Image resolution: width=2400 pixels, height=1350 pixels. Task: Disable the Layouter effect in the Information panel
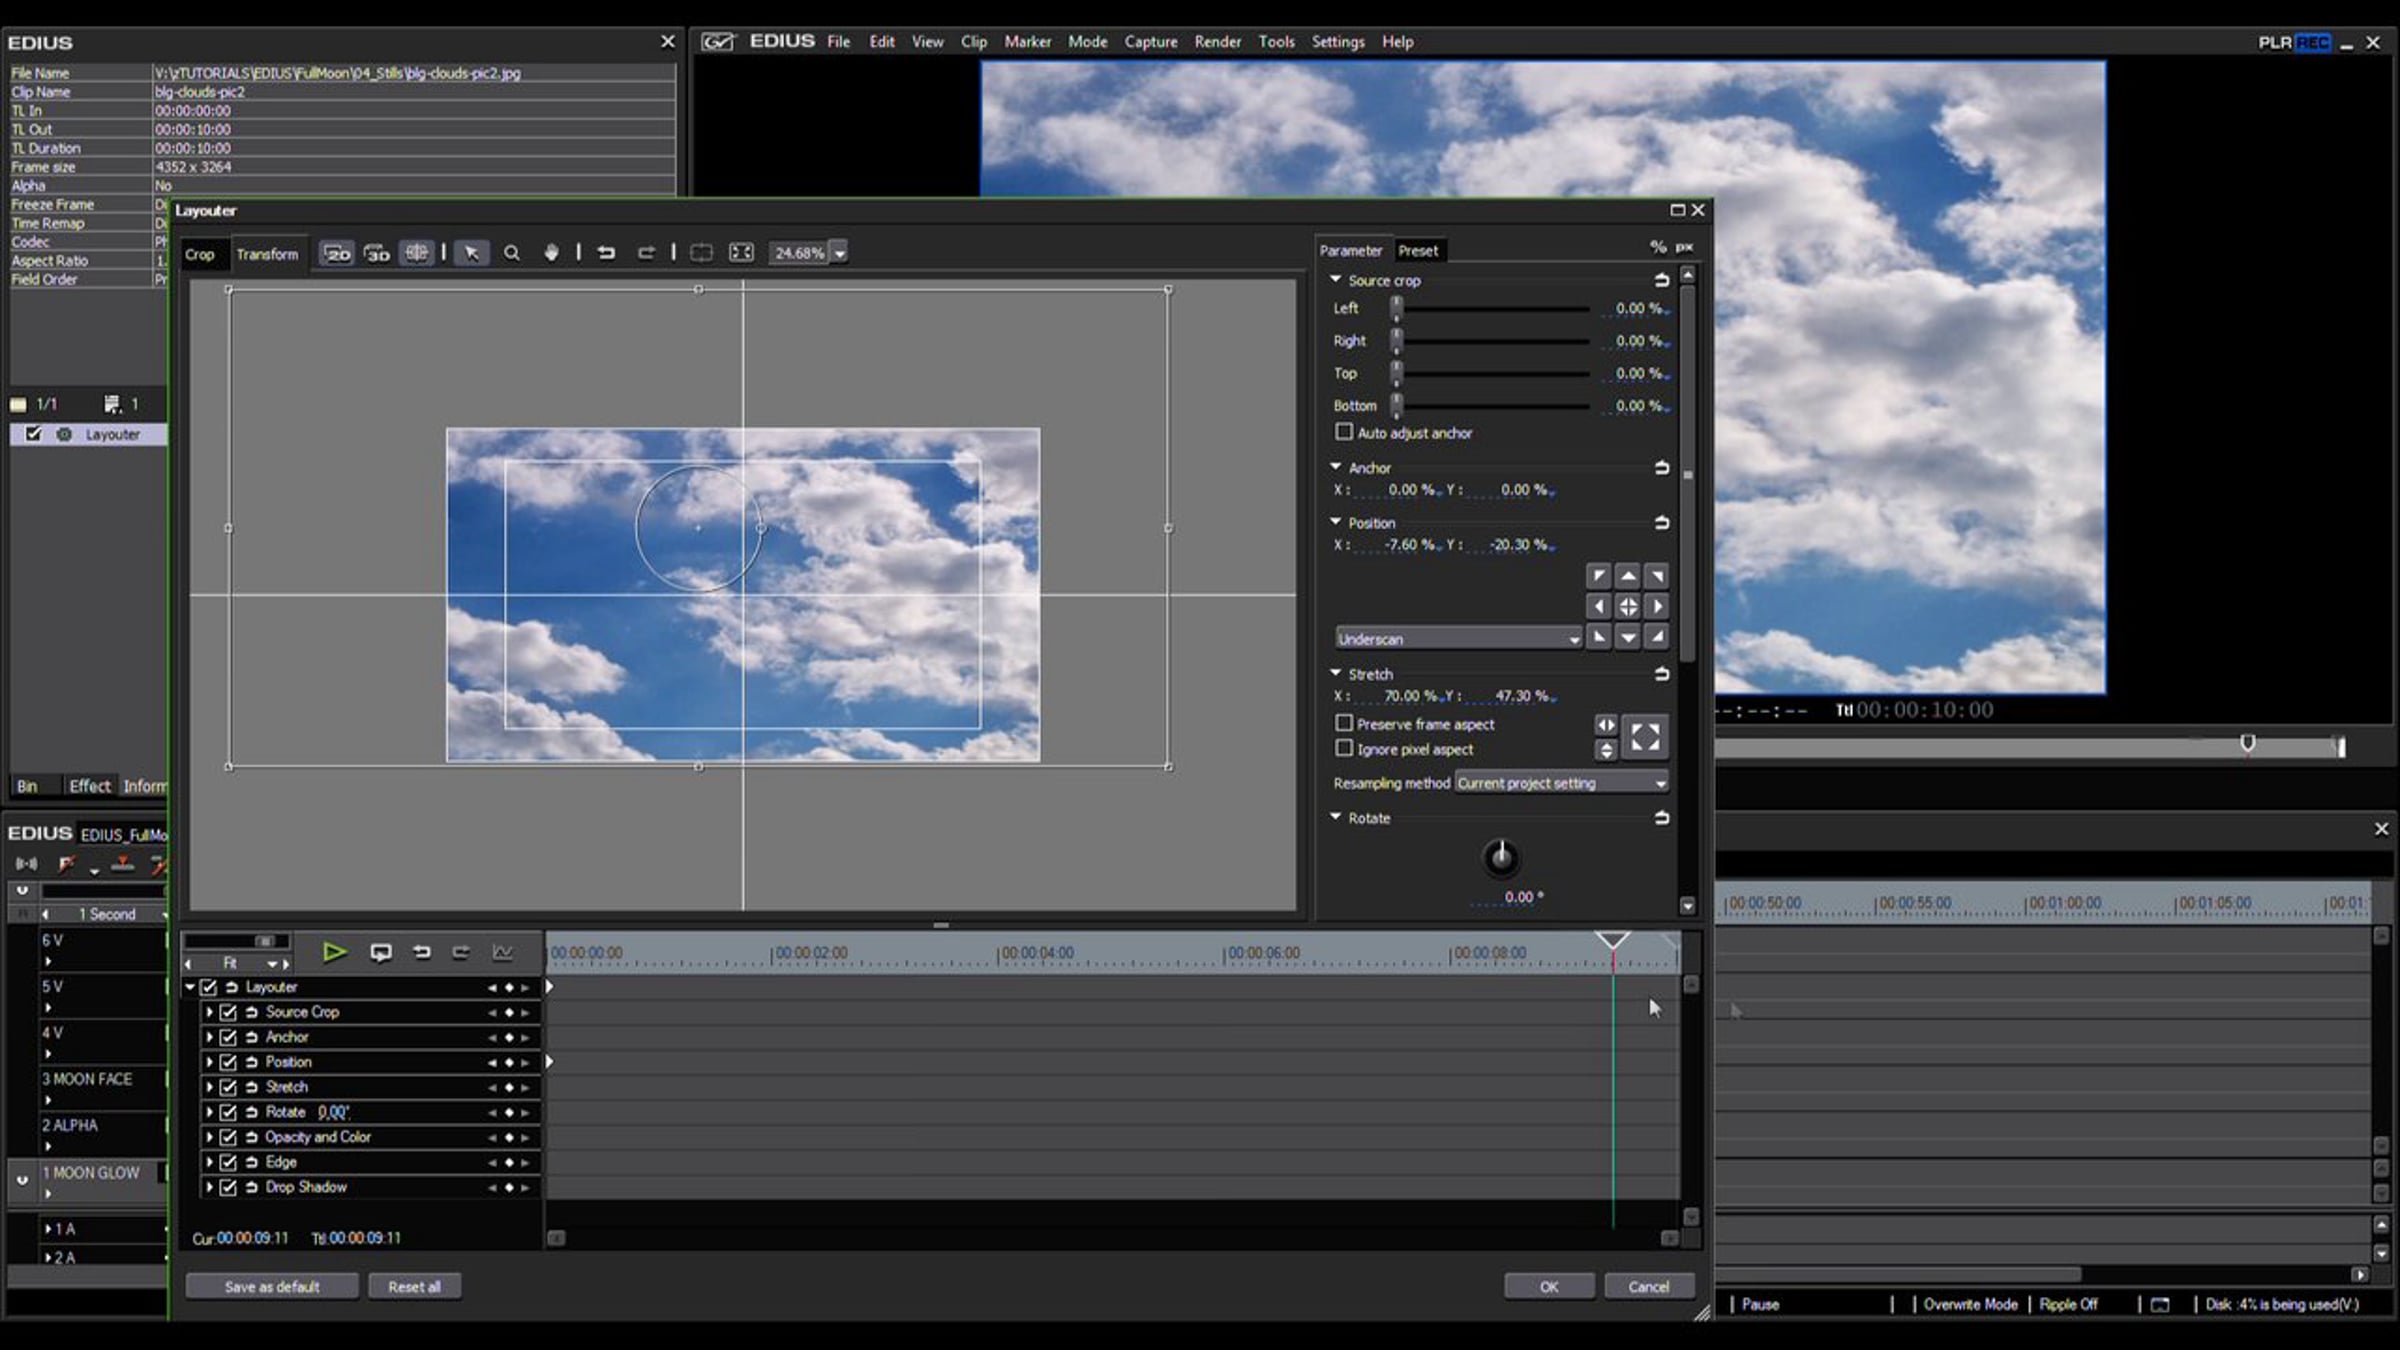(34, 434)
